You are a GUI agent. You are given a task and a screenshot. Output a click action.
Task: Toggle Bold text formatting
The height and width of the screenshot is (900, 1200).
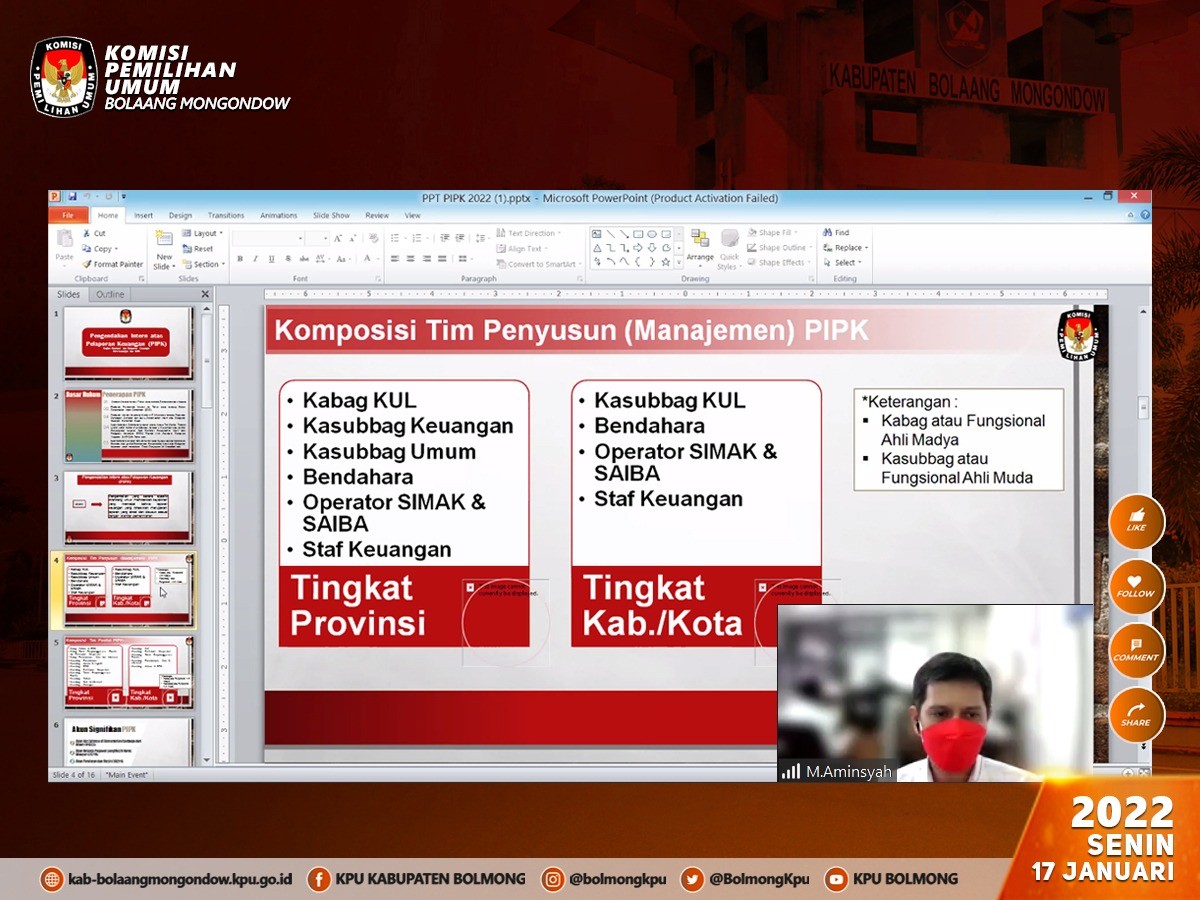coord(240,259)
